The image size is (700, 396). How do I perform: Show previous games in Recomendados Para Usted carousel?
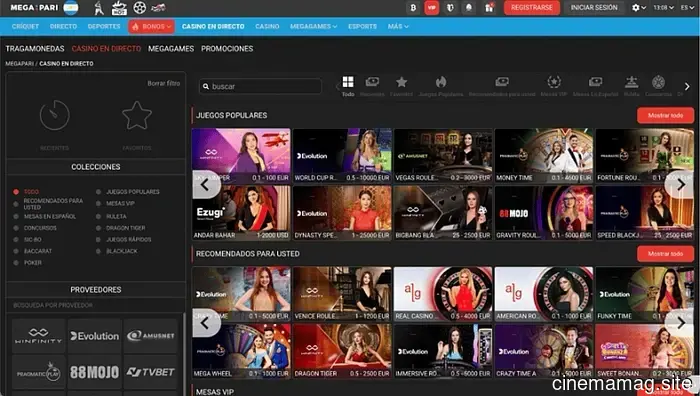206,323
